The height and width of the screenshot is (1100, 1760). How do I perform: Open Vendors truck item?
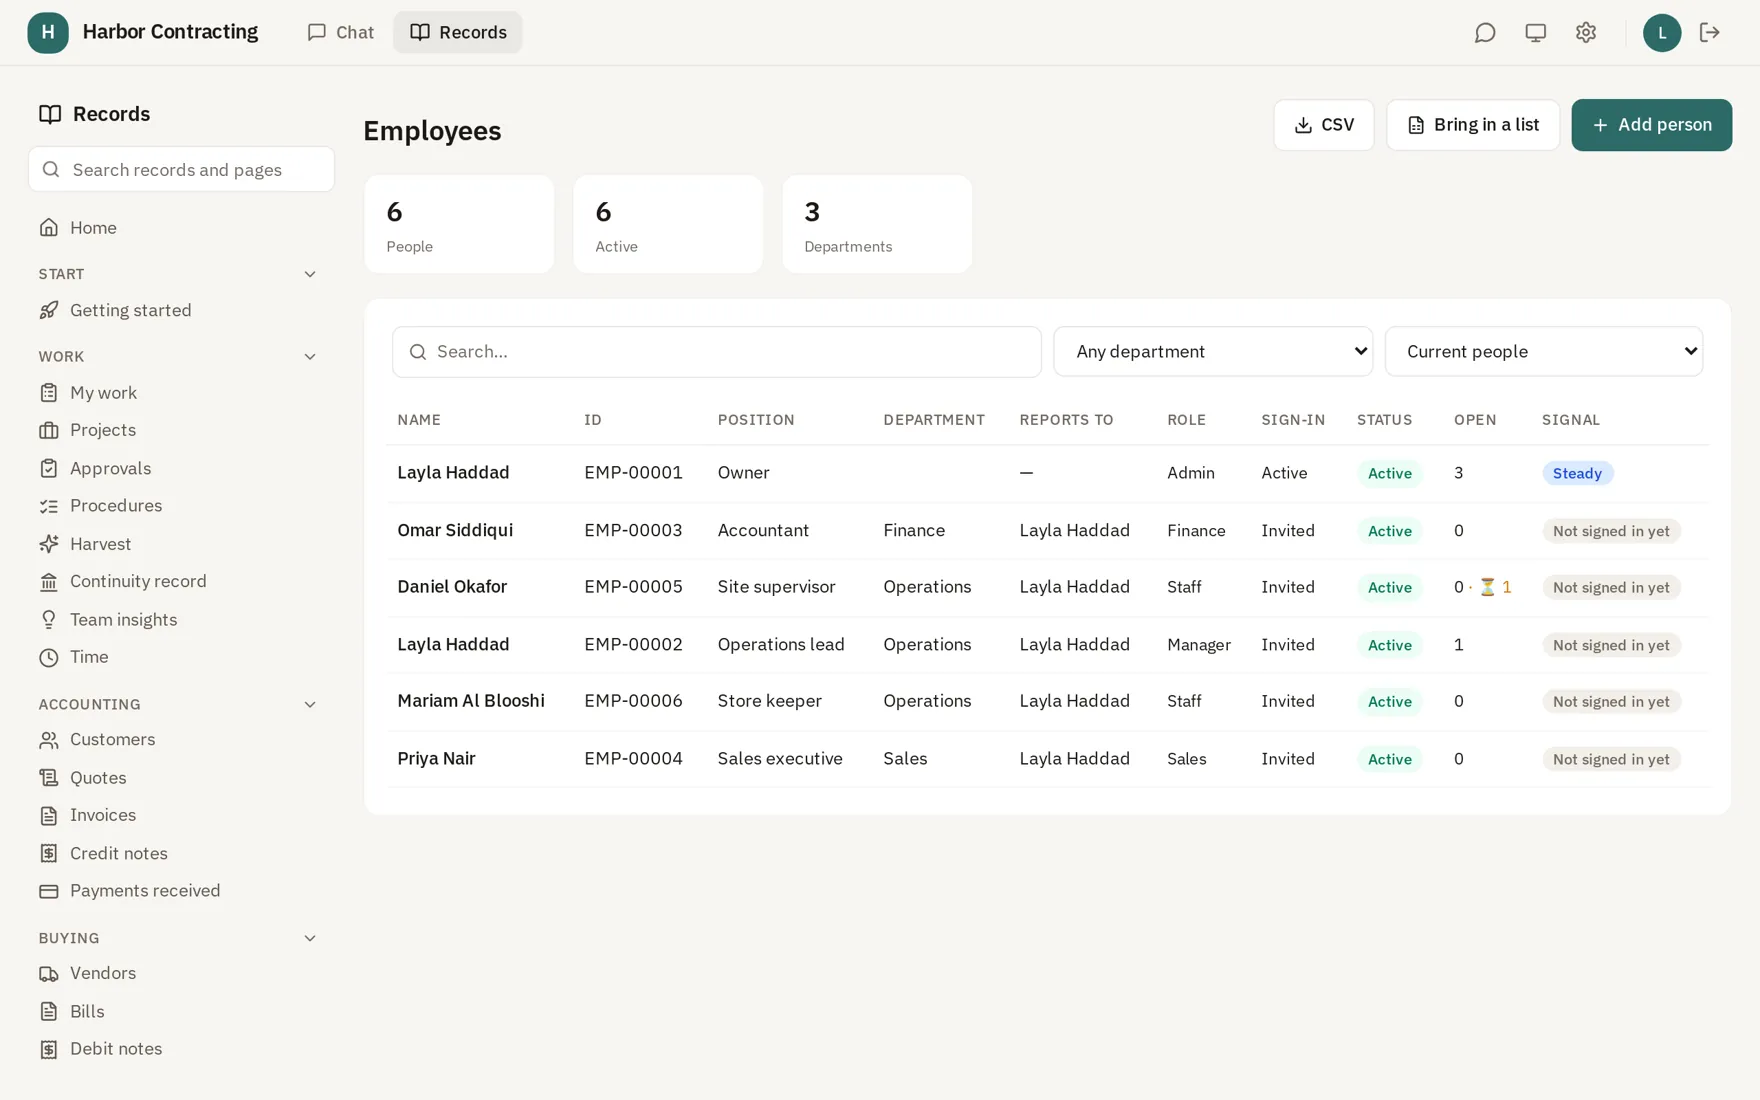(x=180, y=973)
